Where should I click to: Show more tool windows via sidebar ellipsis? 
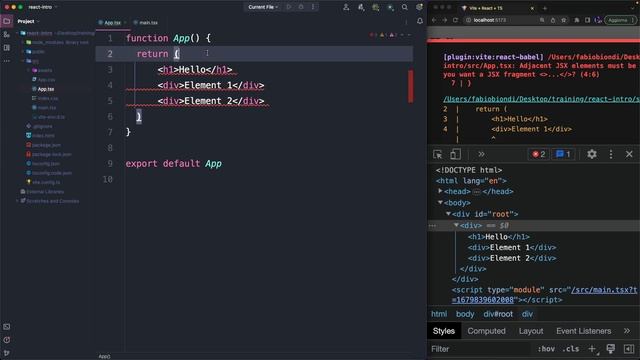[x=7, y=61]
